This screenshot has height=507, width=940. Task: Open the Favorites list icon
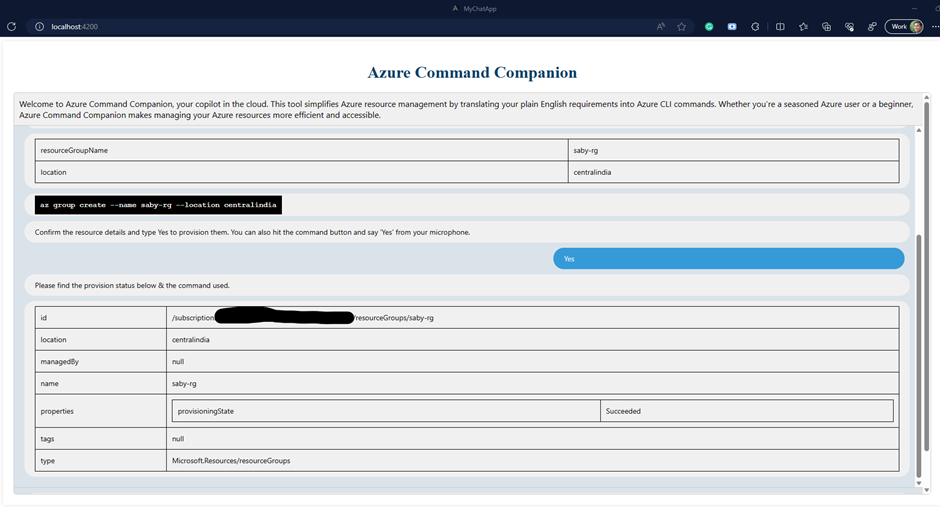803,26
